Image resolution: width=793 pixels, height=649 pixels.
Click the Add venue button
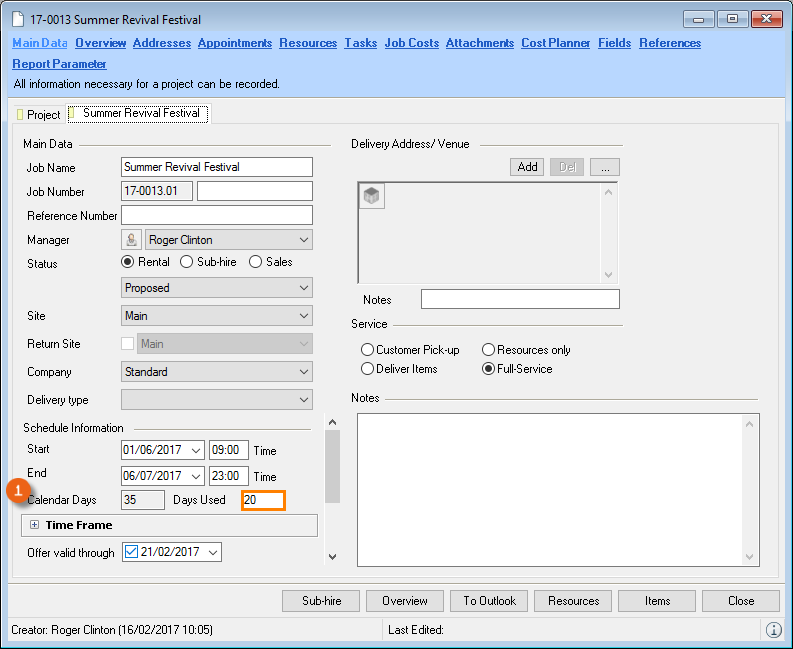[527, 167]
